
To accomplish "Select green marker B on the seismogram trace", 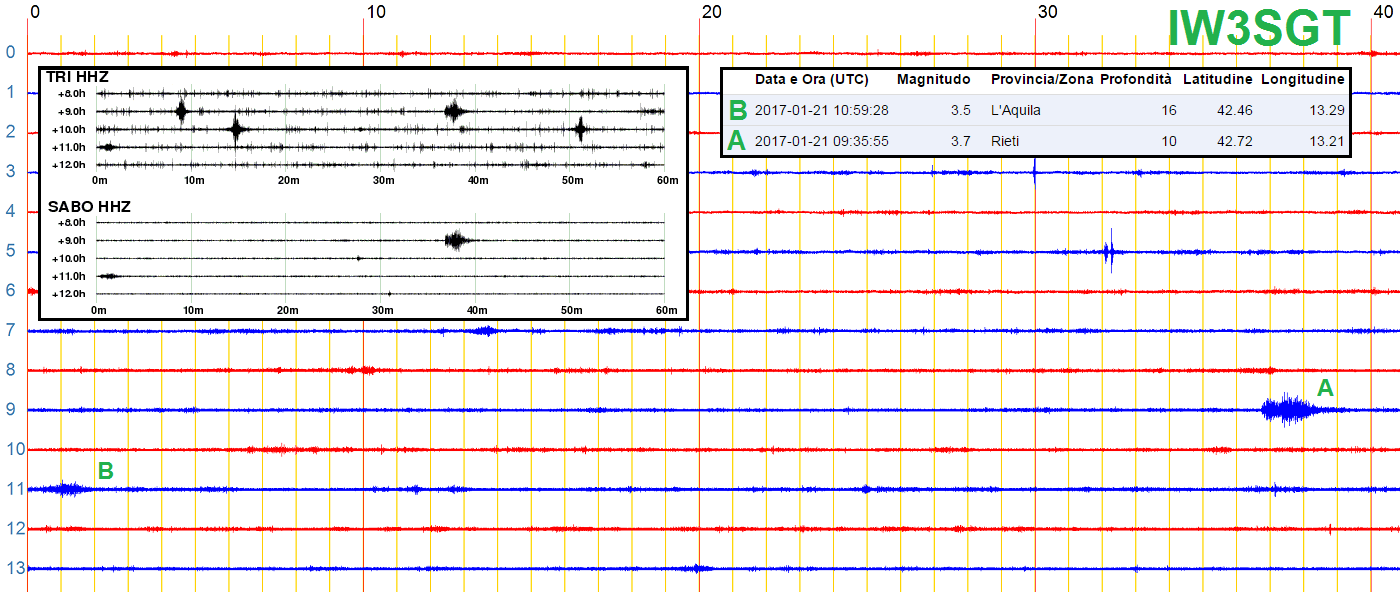I will point(105,469).
